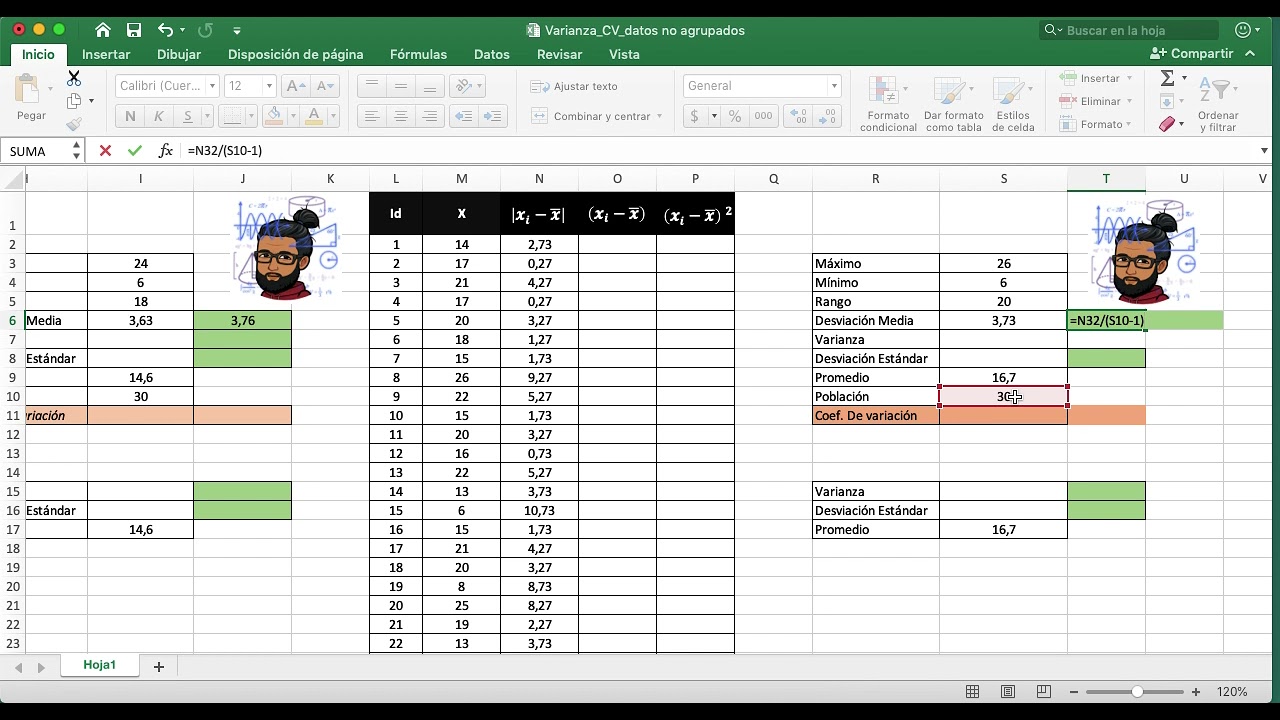Align text to bottom of cell
The height and width of the screenshot is (720, 1280).
(430, 86)
